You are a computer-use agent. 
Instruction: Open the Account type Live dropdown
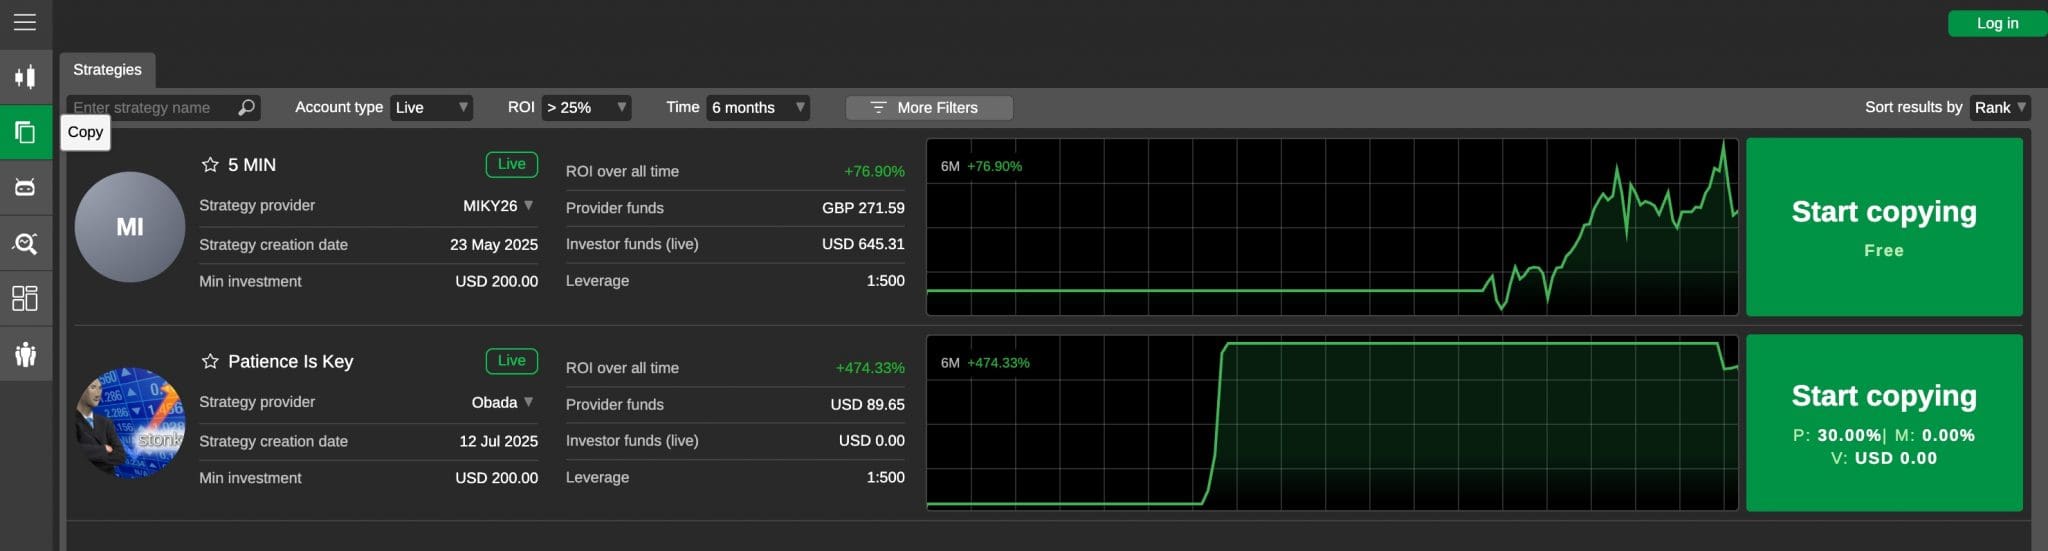tap(431, 107)
